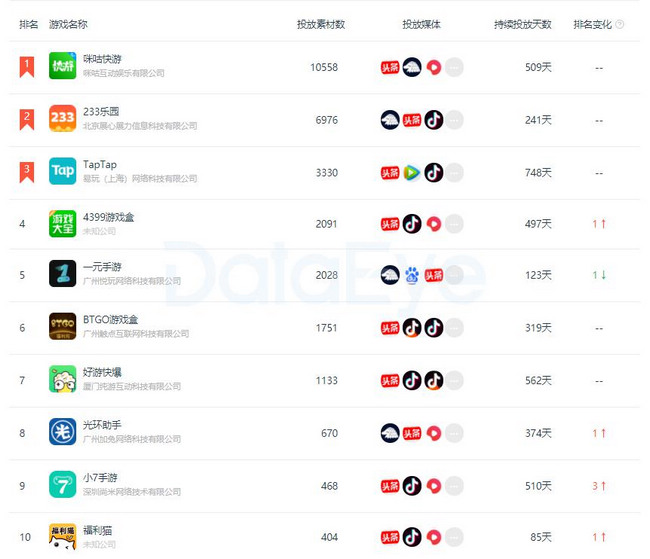Open the 小7手游 green 7 icon
The height and width of the screenshot is (559, 650).
click(63, 484)
